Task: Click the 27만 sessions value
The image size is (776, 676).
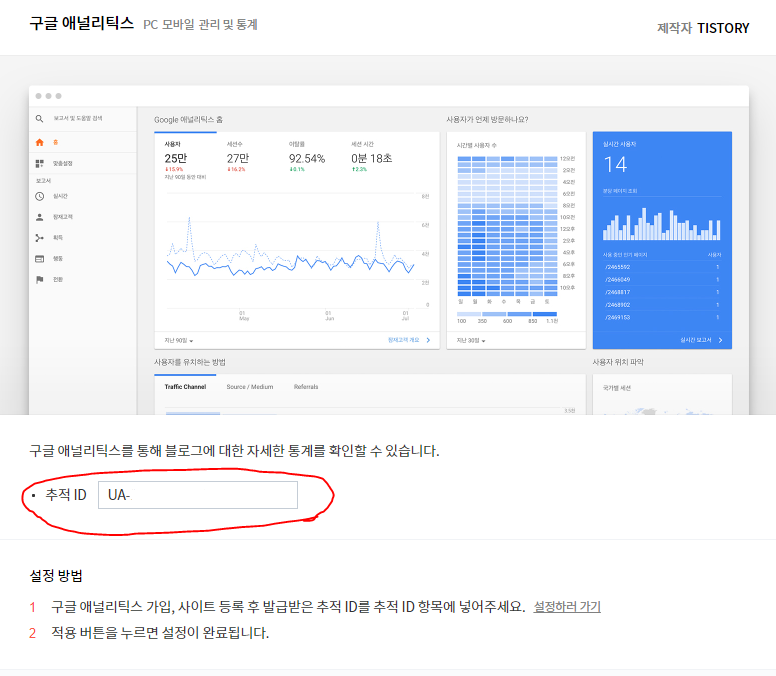Action: pyautogui.click(x=238, y=158)
